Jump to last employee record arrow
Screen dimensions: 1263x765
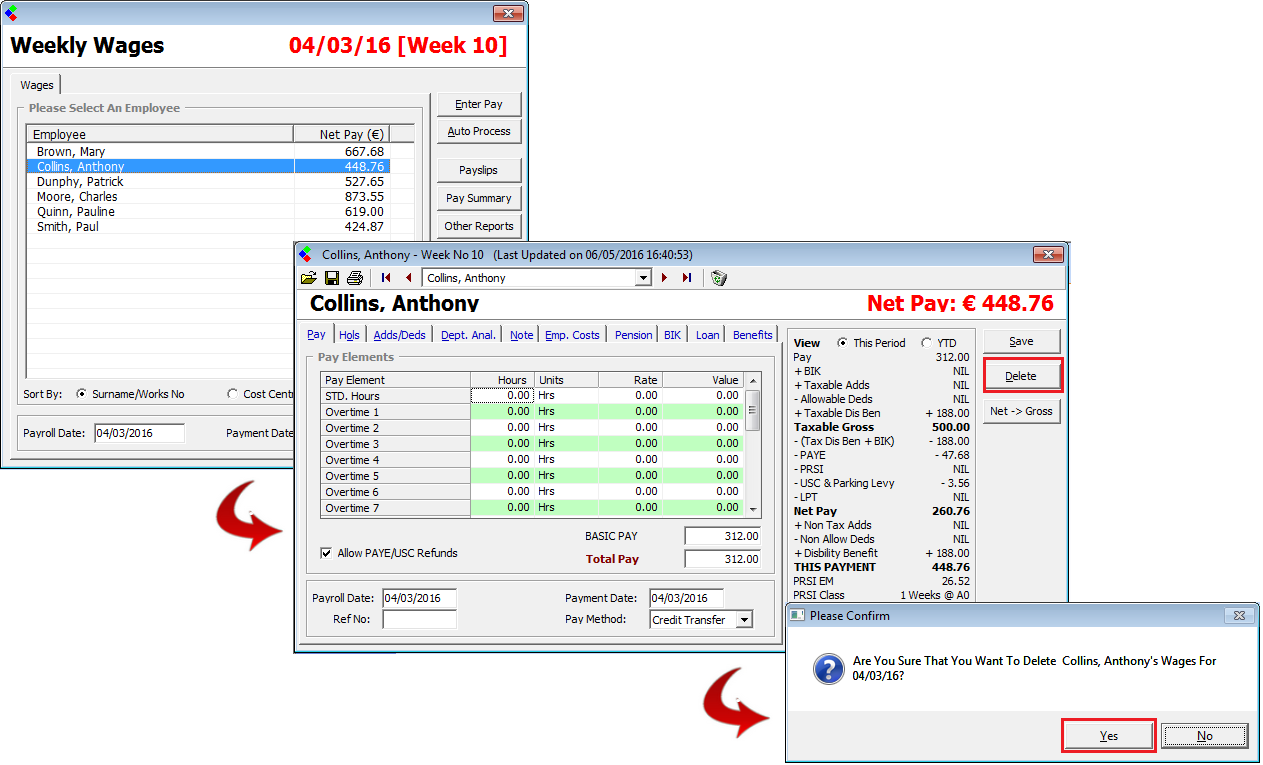pyautogui.click(x=687, y=278)
